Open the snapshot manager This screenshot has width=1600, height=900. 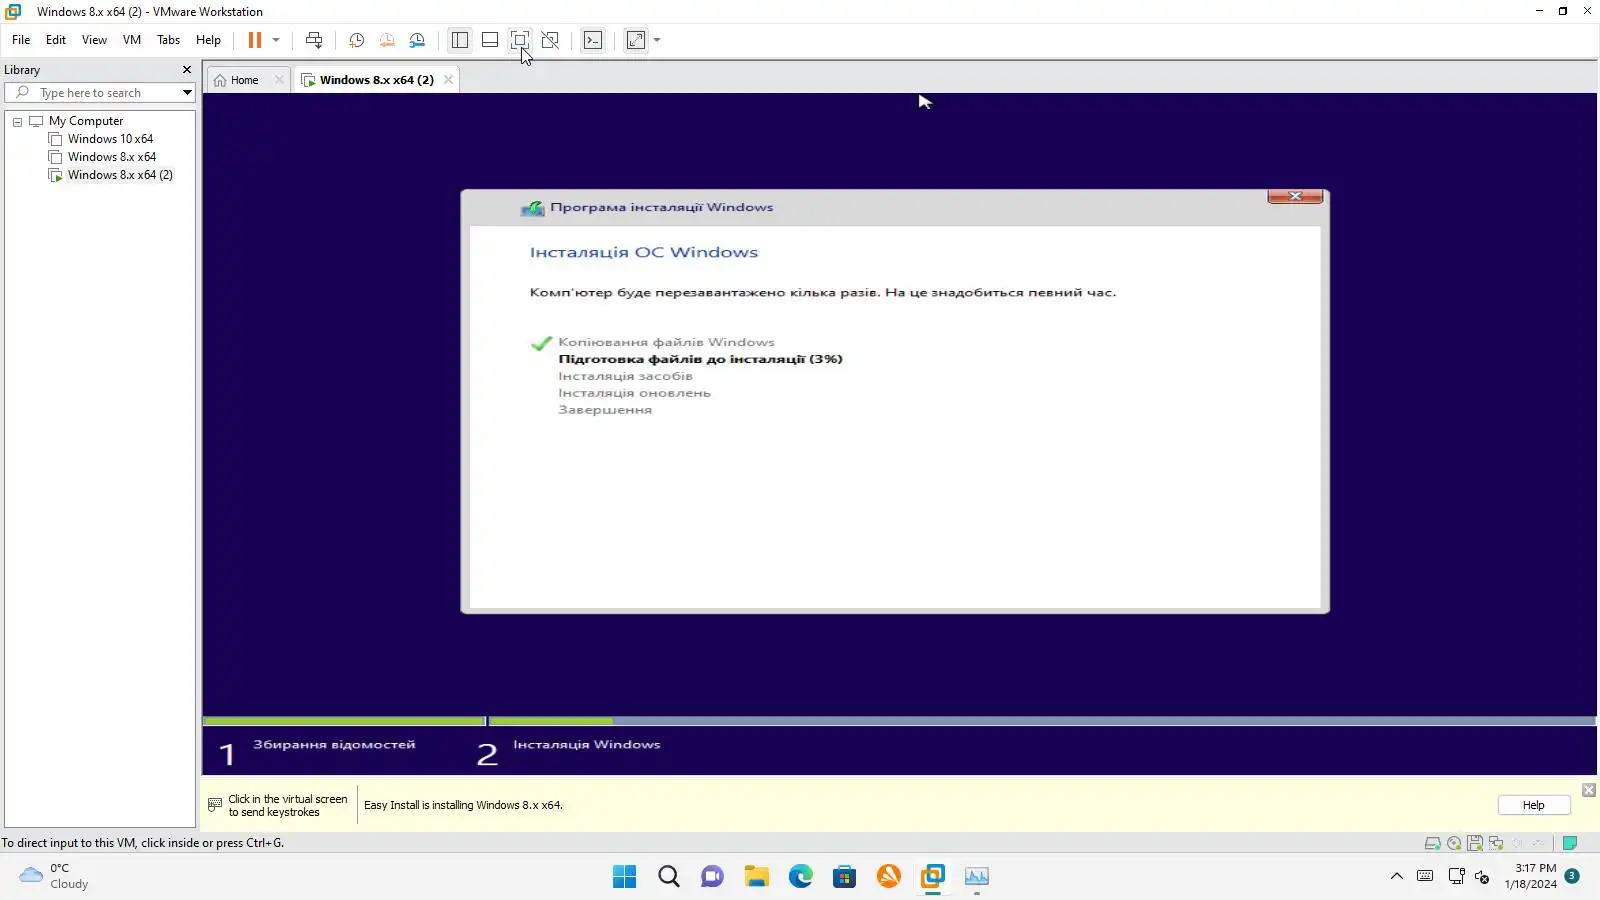417,40
